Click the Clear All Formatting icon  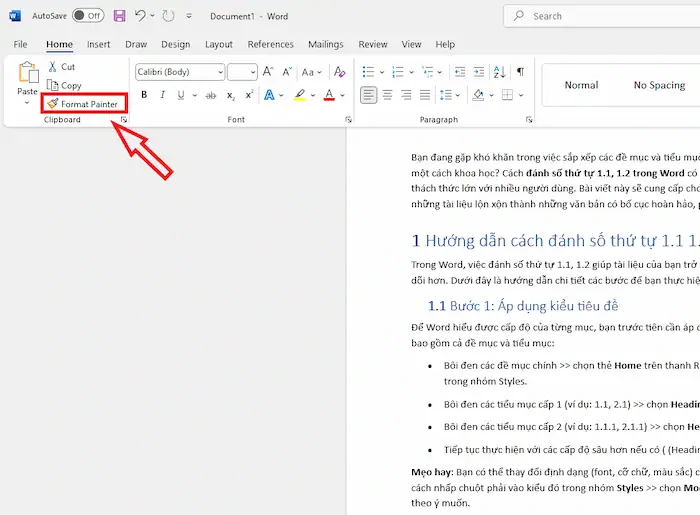(339, 72)
